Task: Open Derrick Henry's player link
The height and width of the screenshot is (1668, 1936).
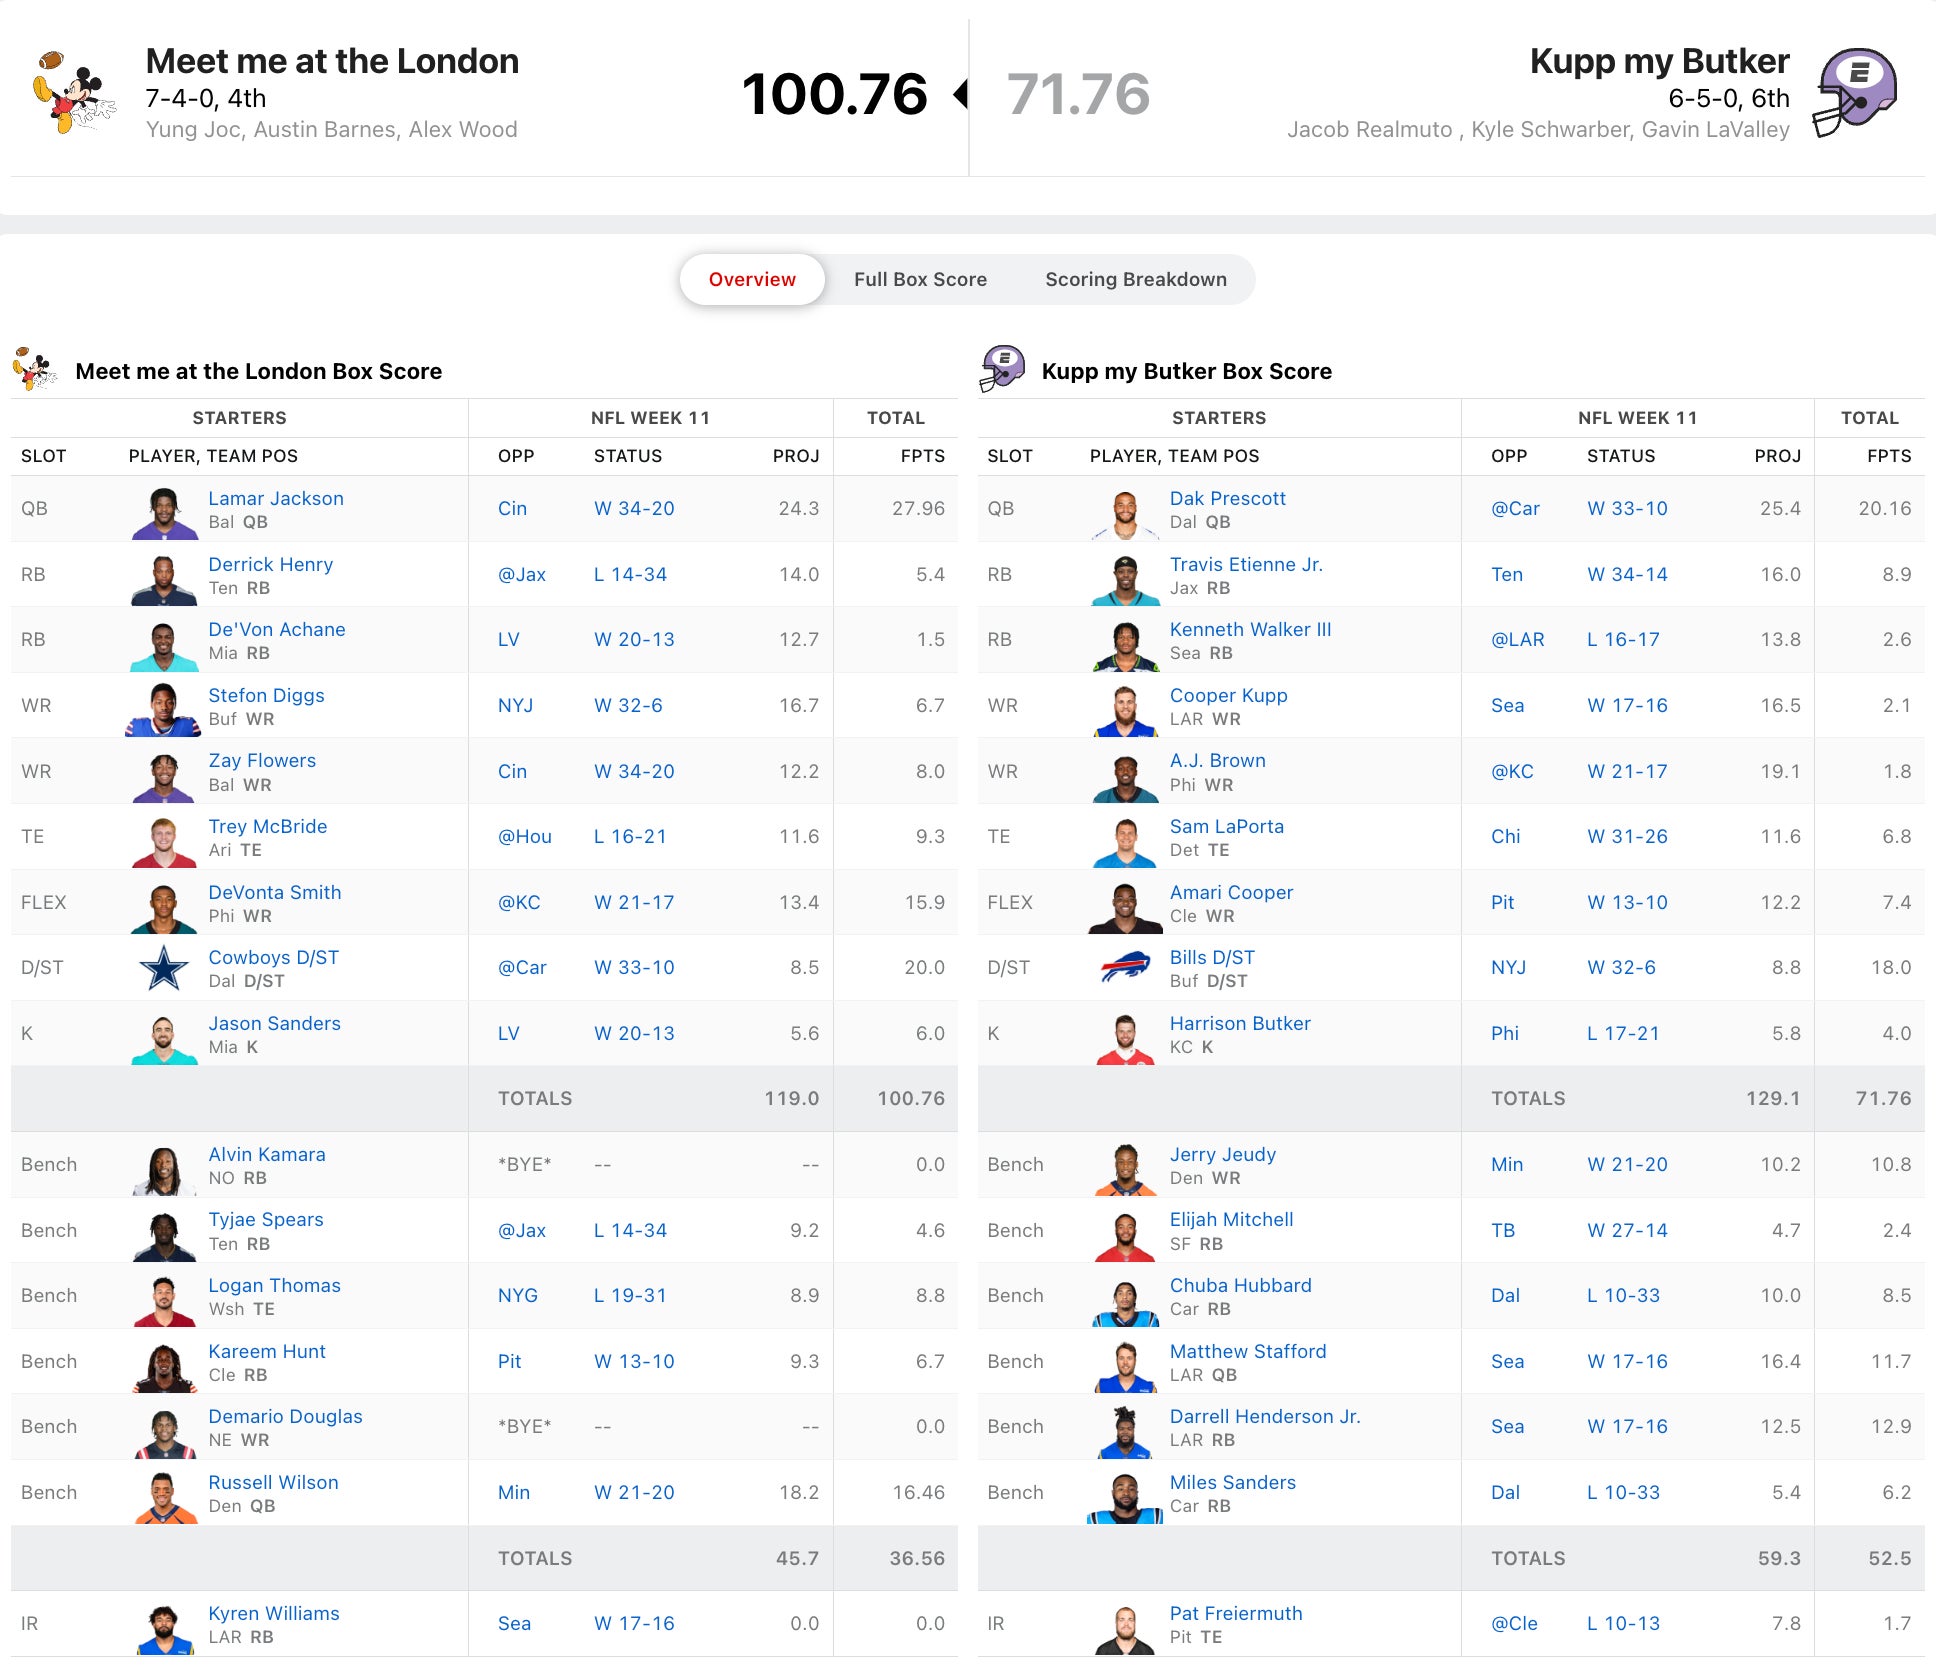Action: (x=270, y=564)
